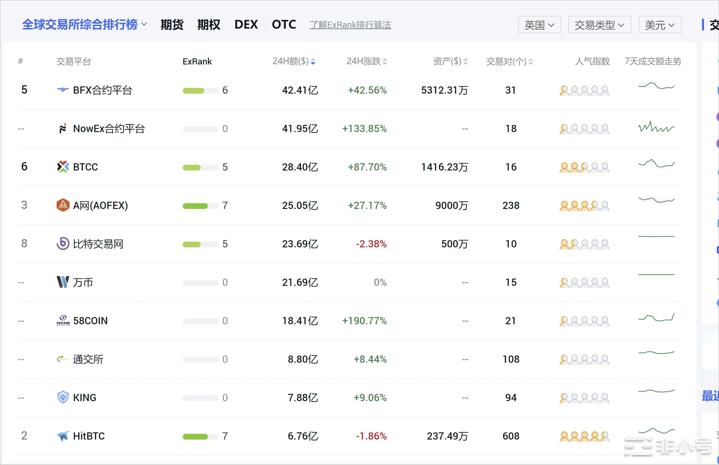The width and height of the screenshot is (719, 465).
Task: Open the 交易类型 filter dropdown
Action: [599, 25]
